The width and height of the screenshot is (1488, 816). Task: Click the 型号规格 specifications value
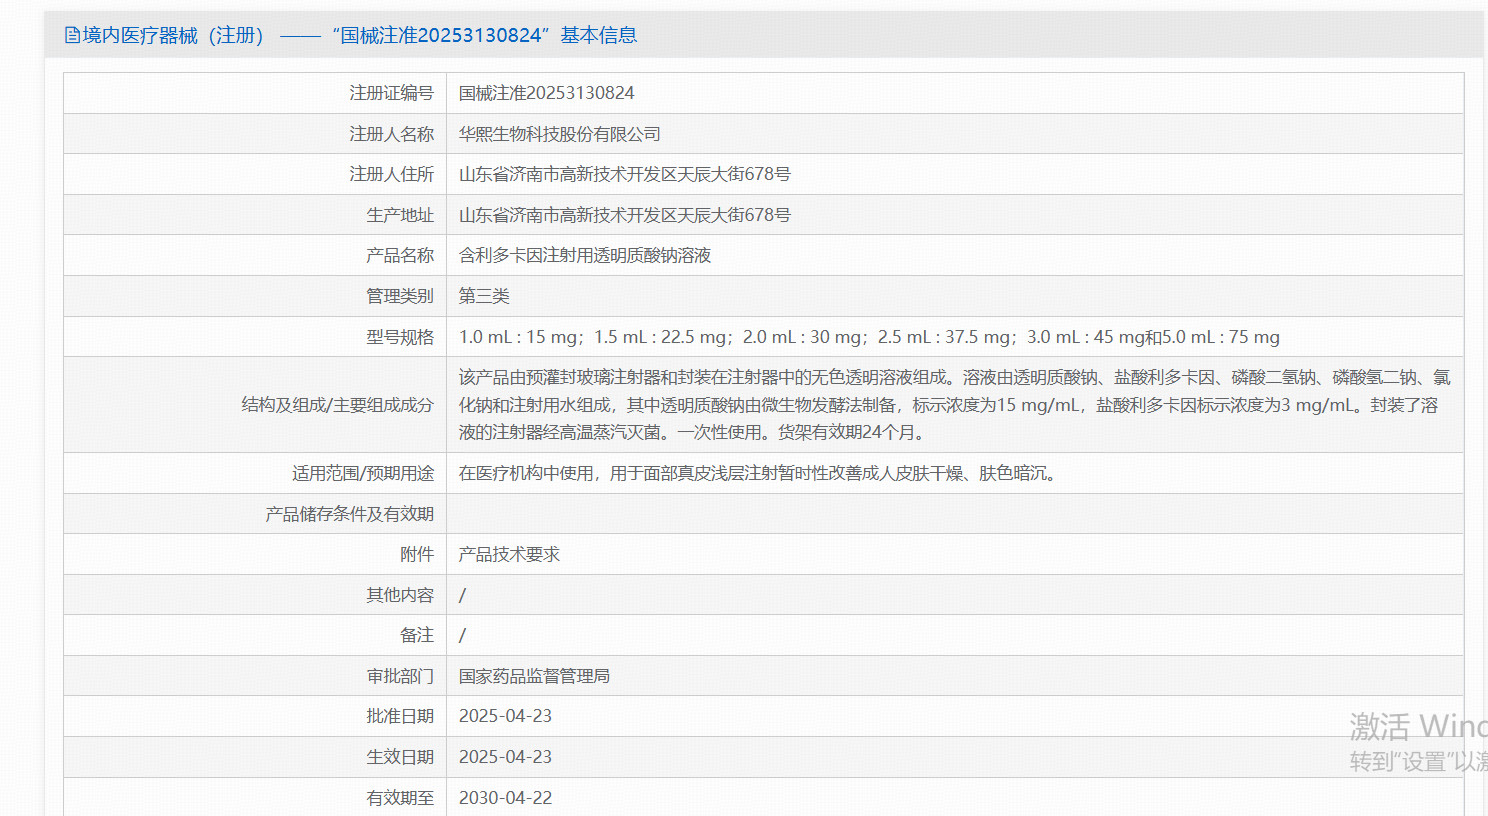[x=868, y=337]
